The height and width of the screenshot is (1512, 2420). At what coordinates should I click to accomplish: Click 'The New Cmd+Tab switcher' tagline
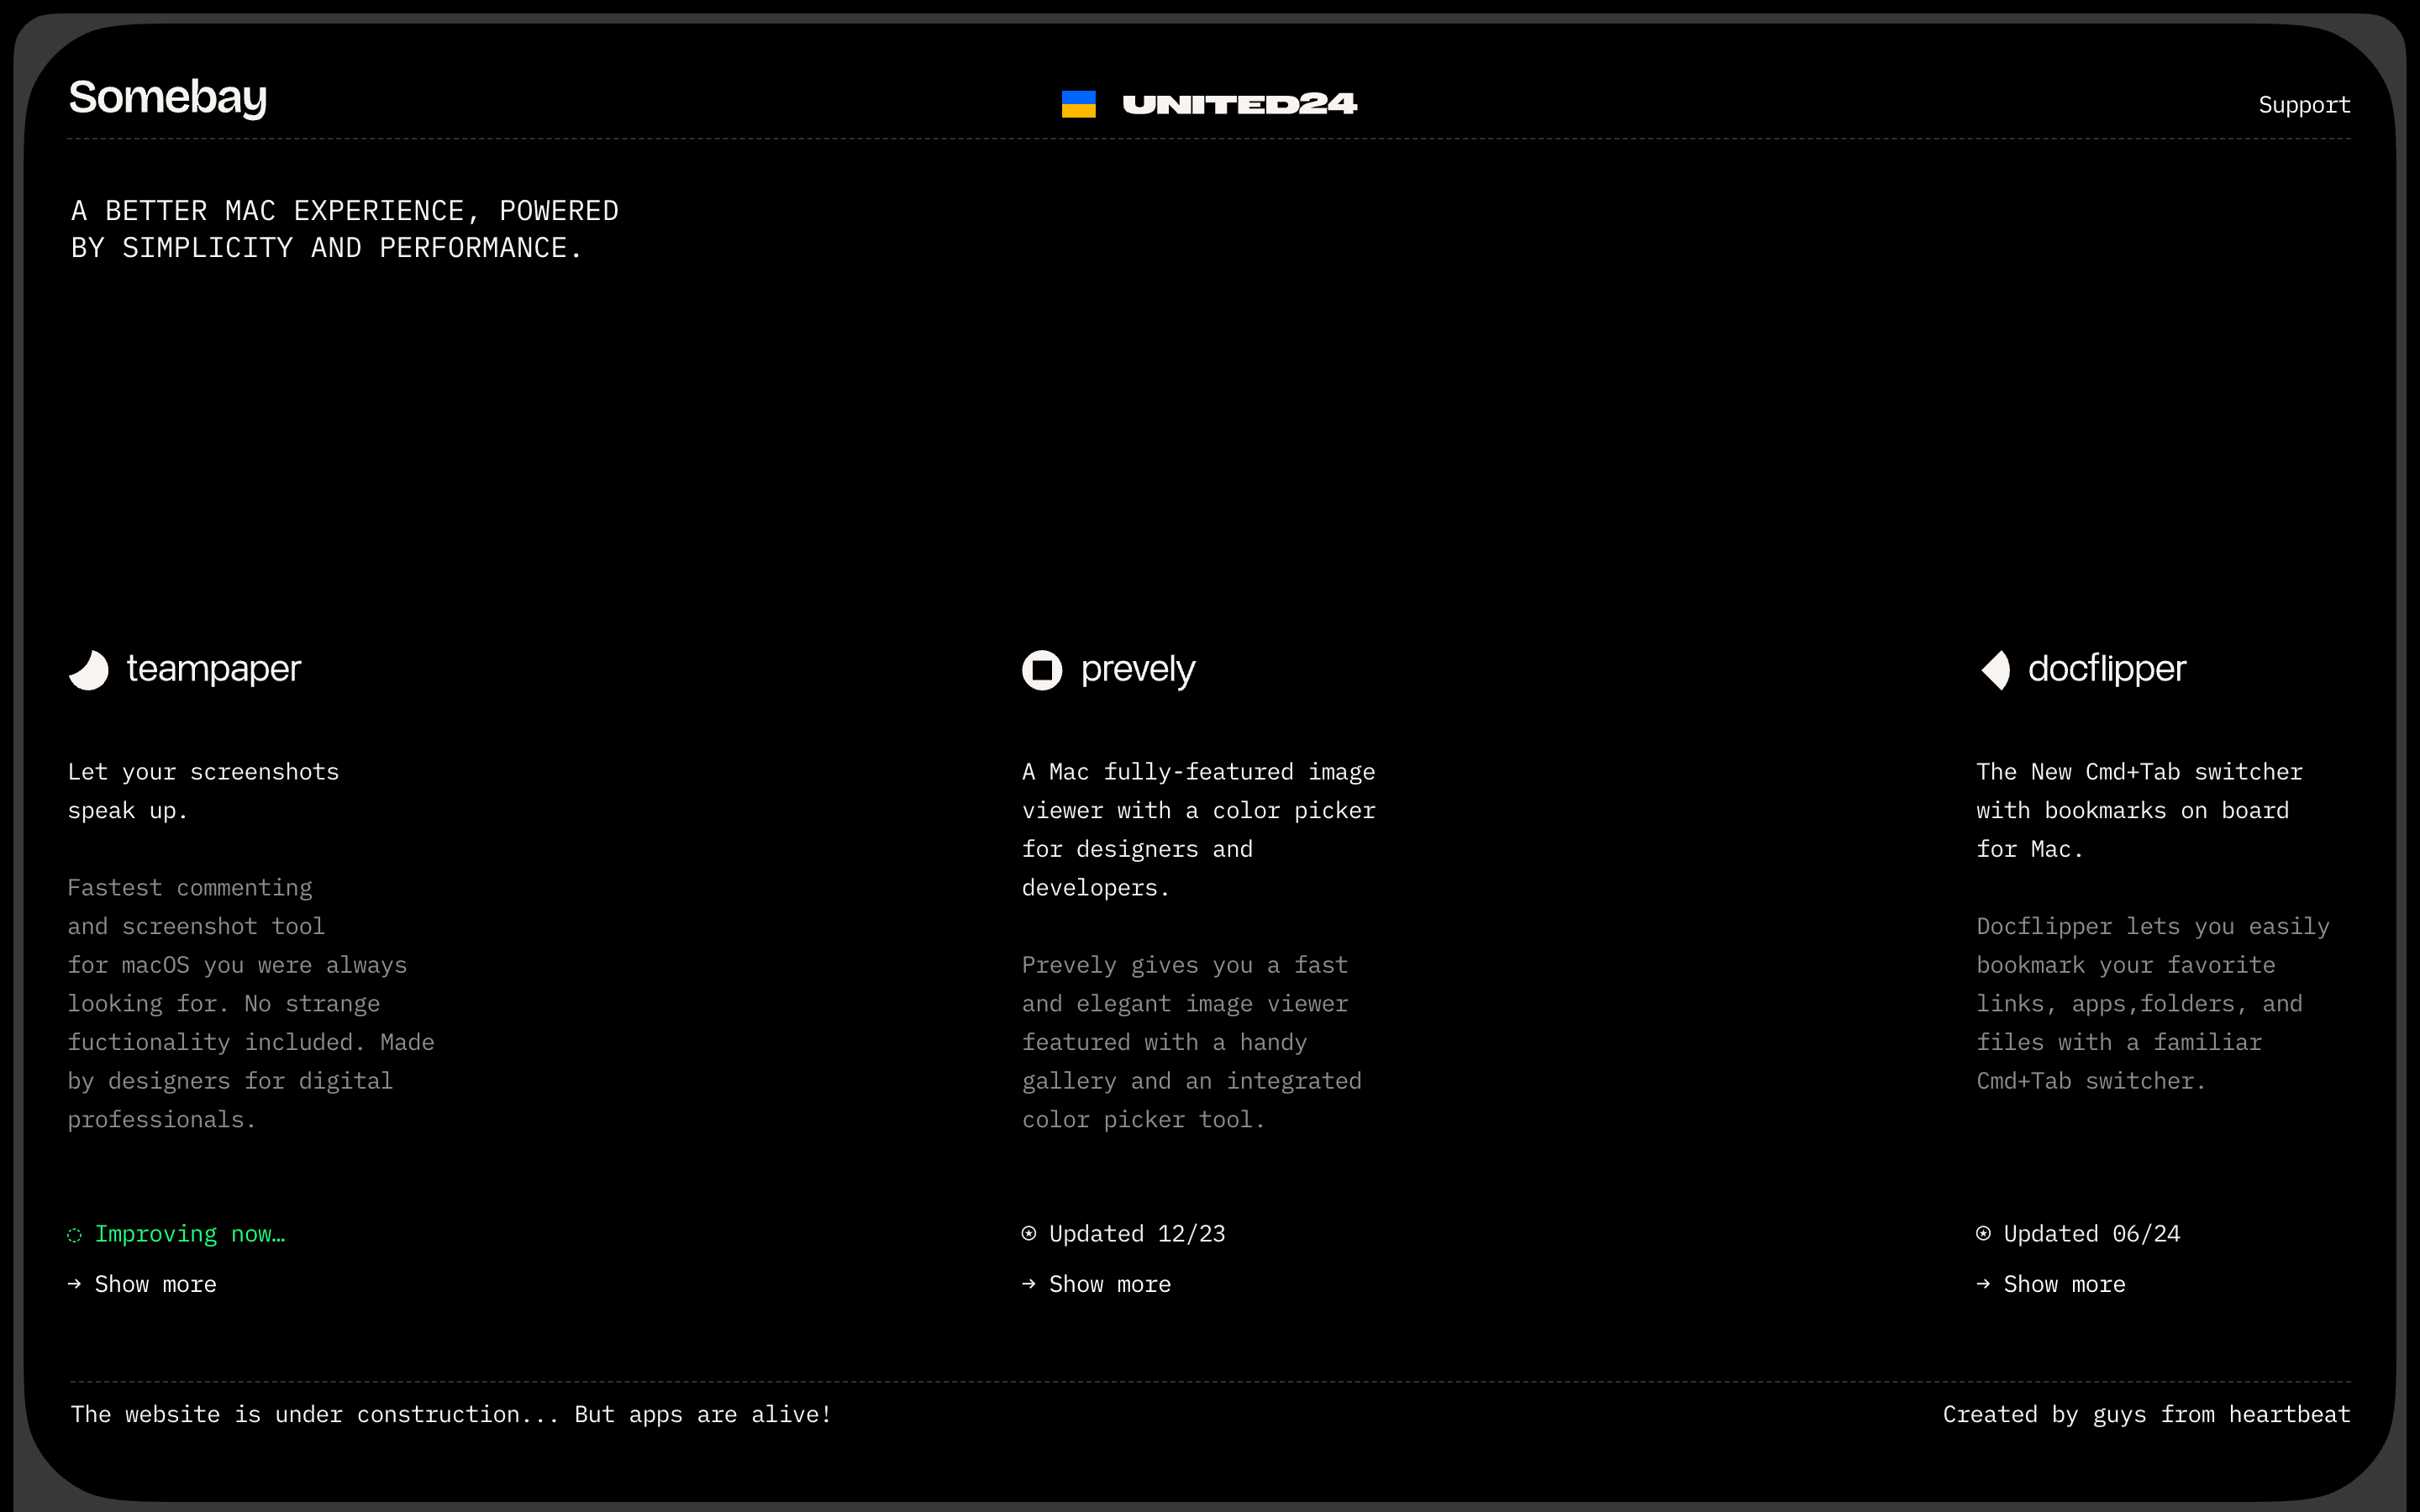(x=2140, y=810)
